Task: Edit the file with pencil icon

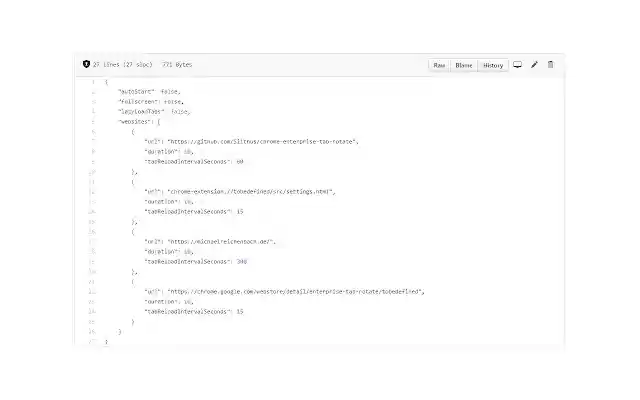Action: tap(534, 64)
